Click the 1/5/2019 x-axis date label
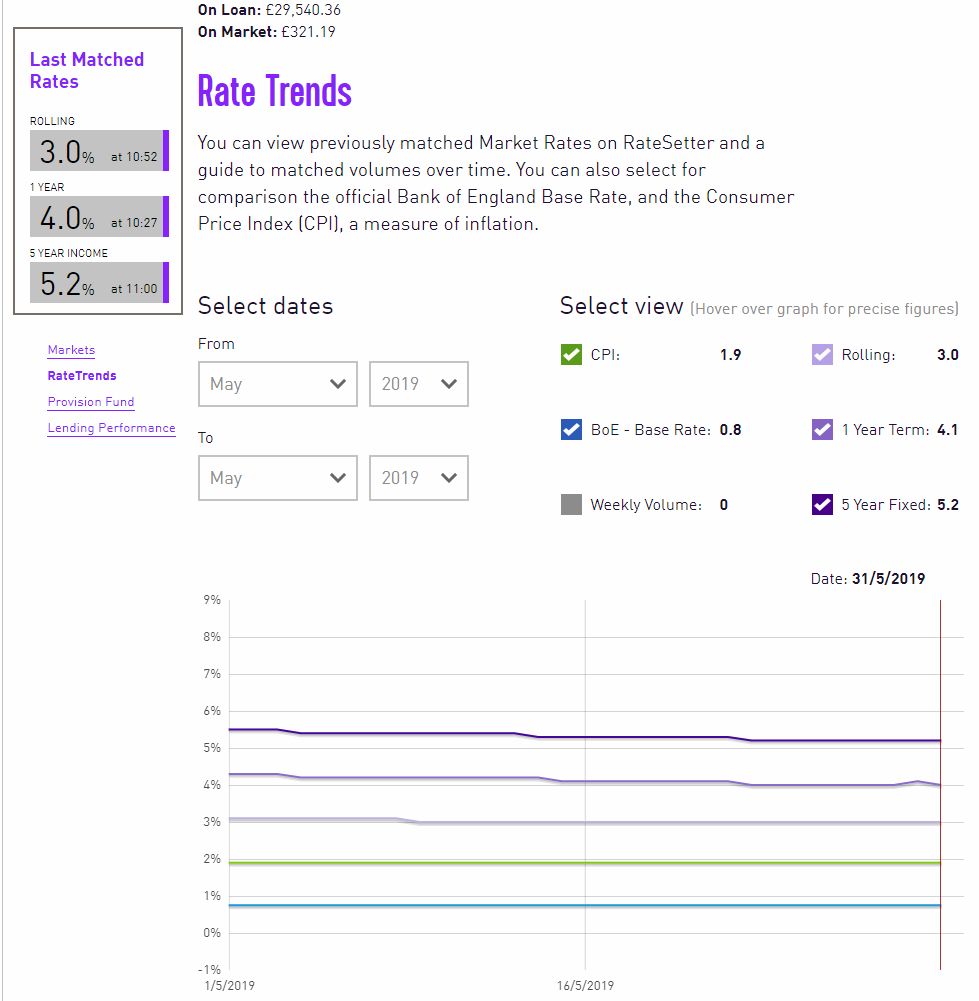Viewport: 979px width, 1001px height. tap(230, 986)
